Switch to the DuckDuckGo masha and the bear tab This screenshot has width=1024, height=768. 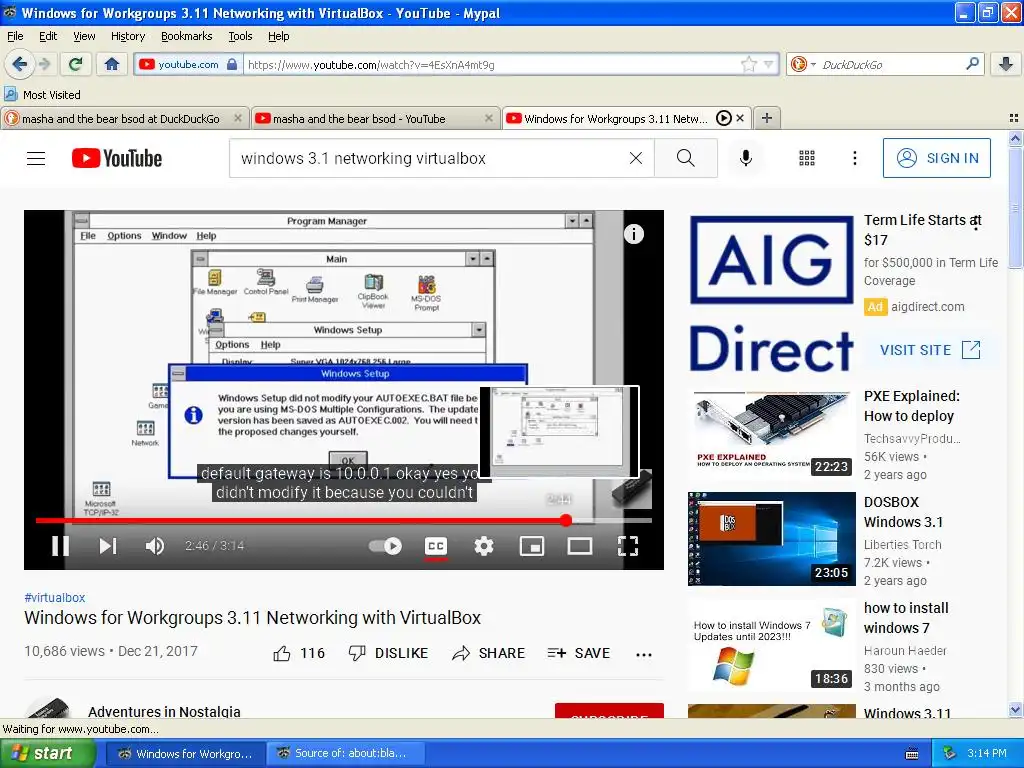[124, 118]
